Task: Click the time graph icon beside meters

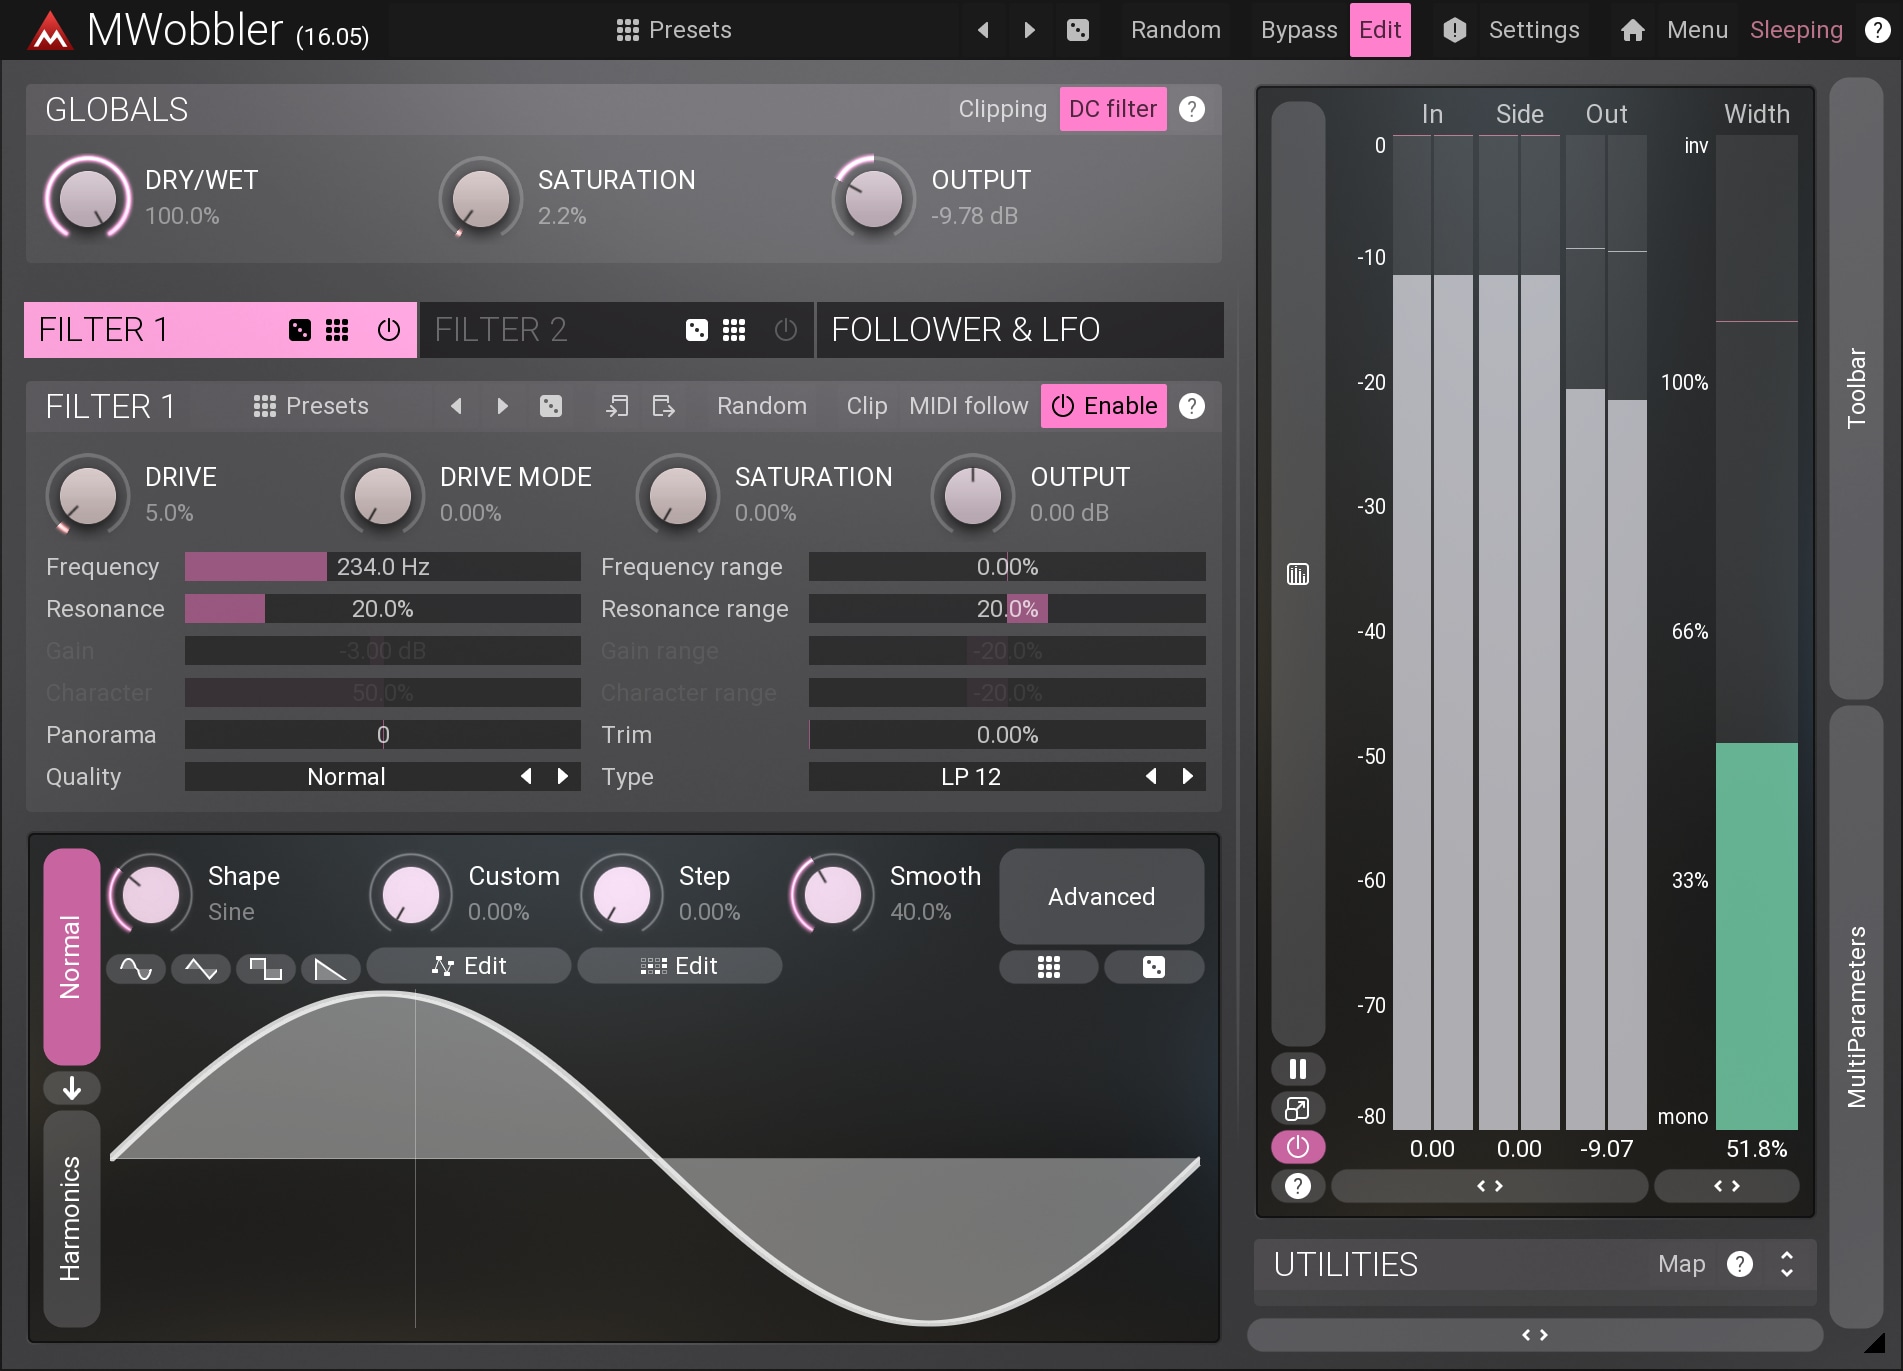Action: coord(1297,574)
